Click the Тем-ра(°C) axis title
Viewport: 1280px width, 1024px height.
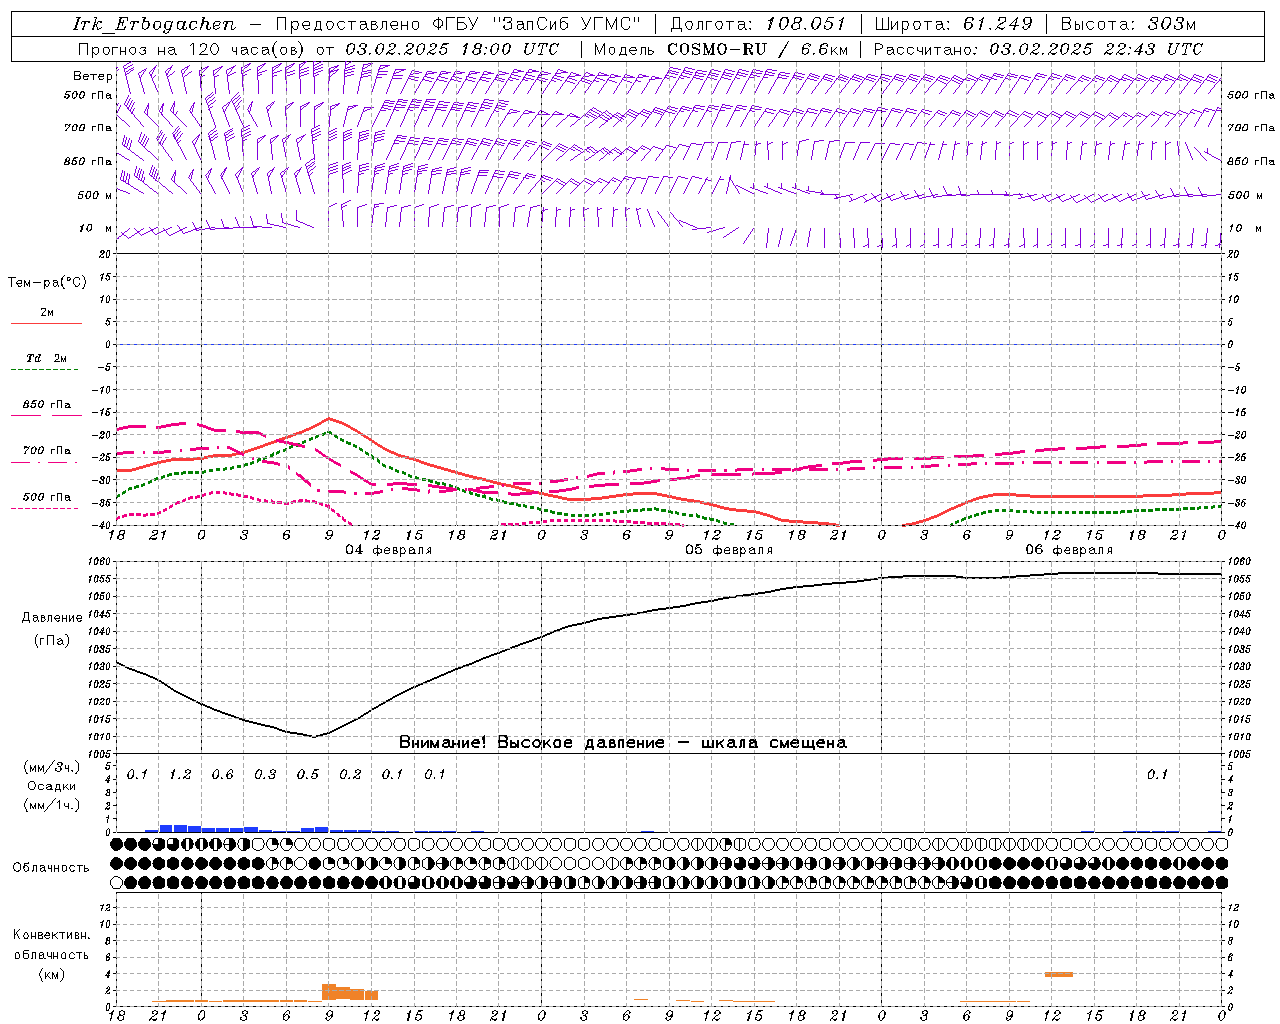point(47,283)
